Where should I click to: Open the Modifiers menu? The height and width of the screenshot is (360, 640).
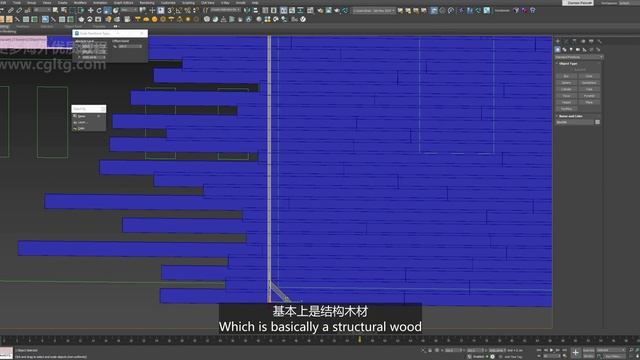(80, 3)
